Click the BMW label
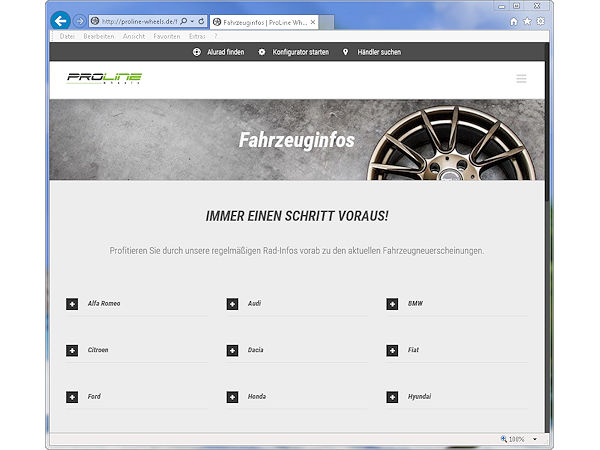The width and height of the screenshot is (600, 450). click(415, 303)
